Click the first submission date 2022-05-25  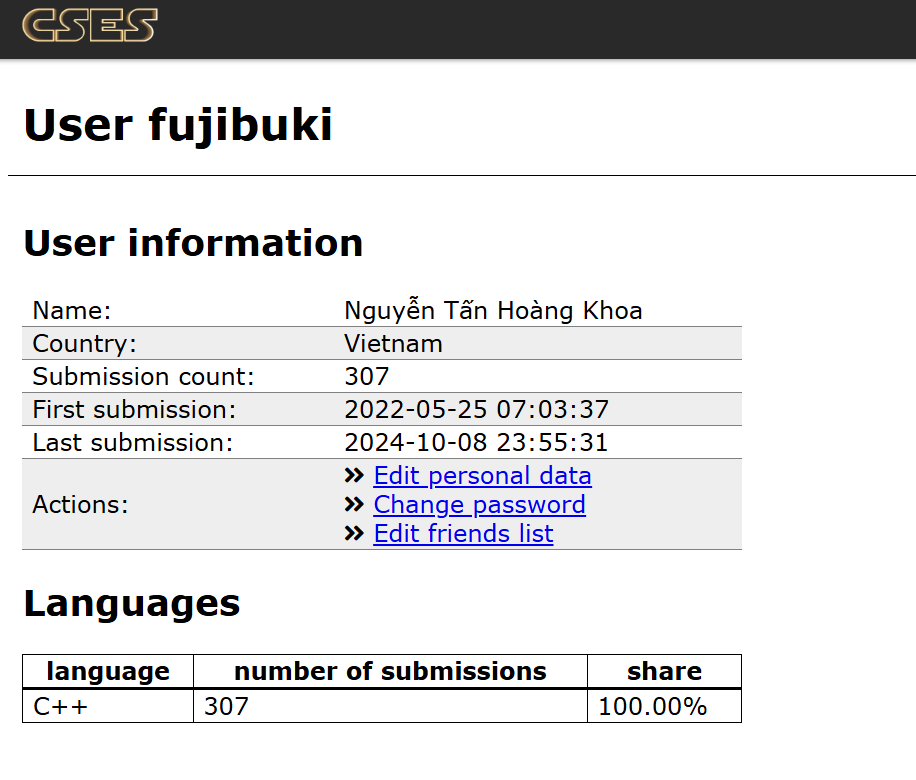pyautogui.click(x=476, y=410)
